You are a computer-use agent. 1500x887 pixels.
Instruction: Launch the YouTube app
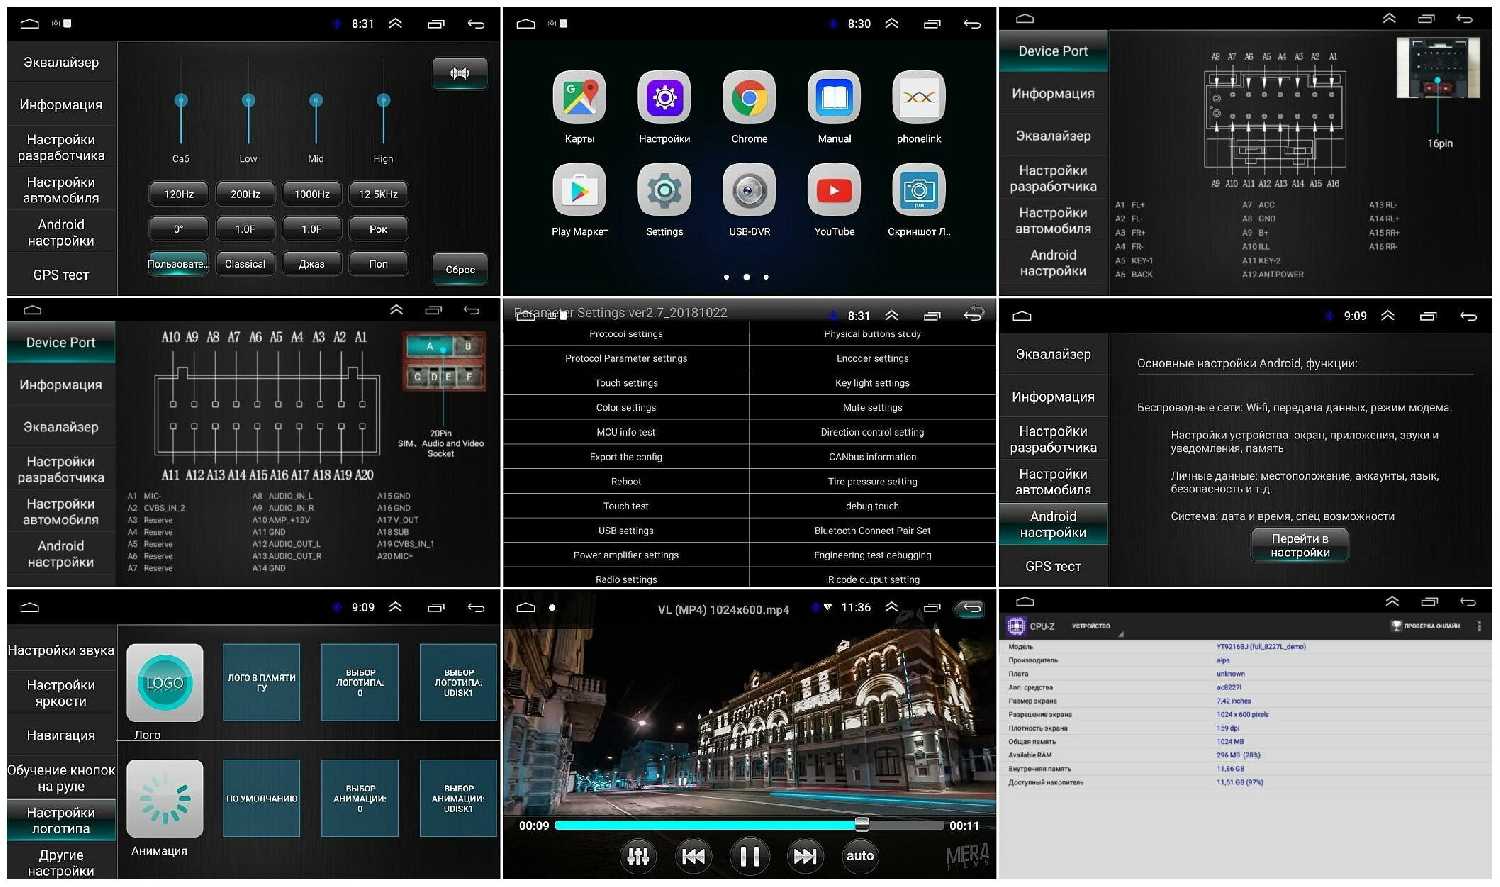[834, 190]
